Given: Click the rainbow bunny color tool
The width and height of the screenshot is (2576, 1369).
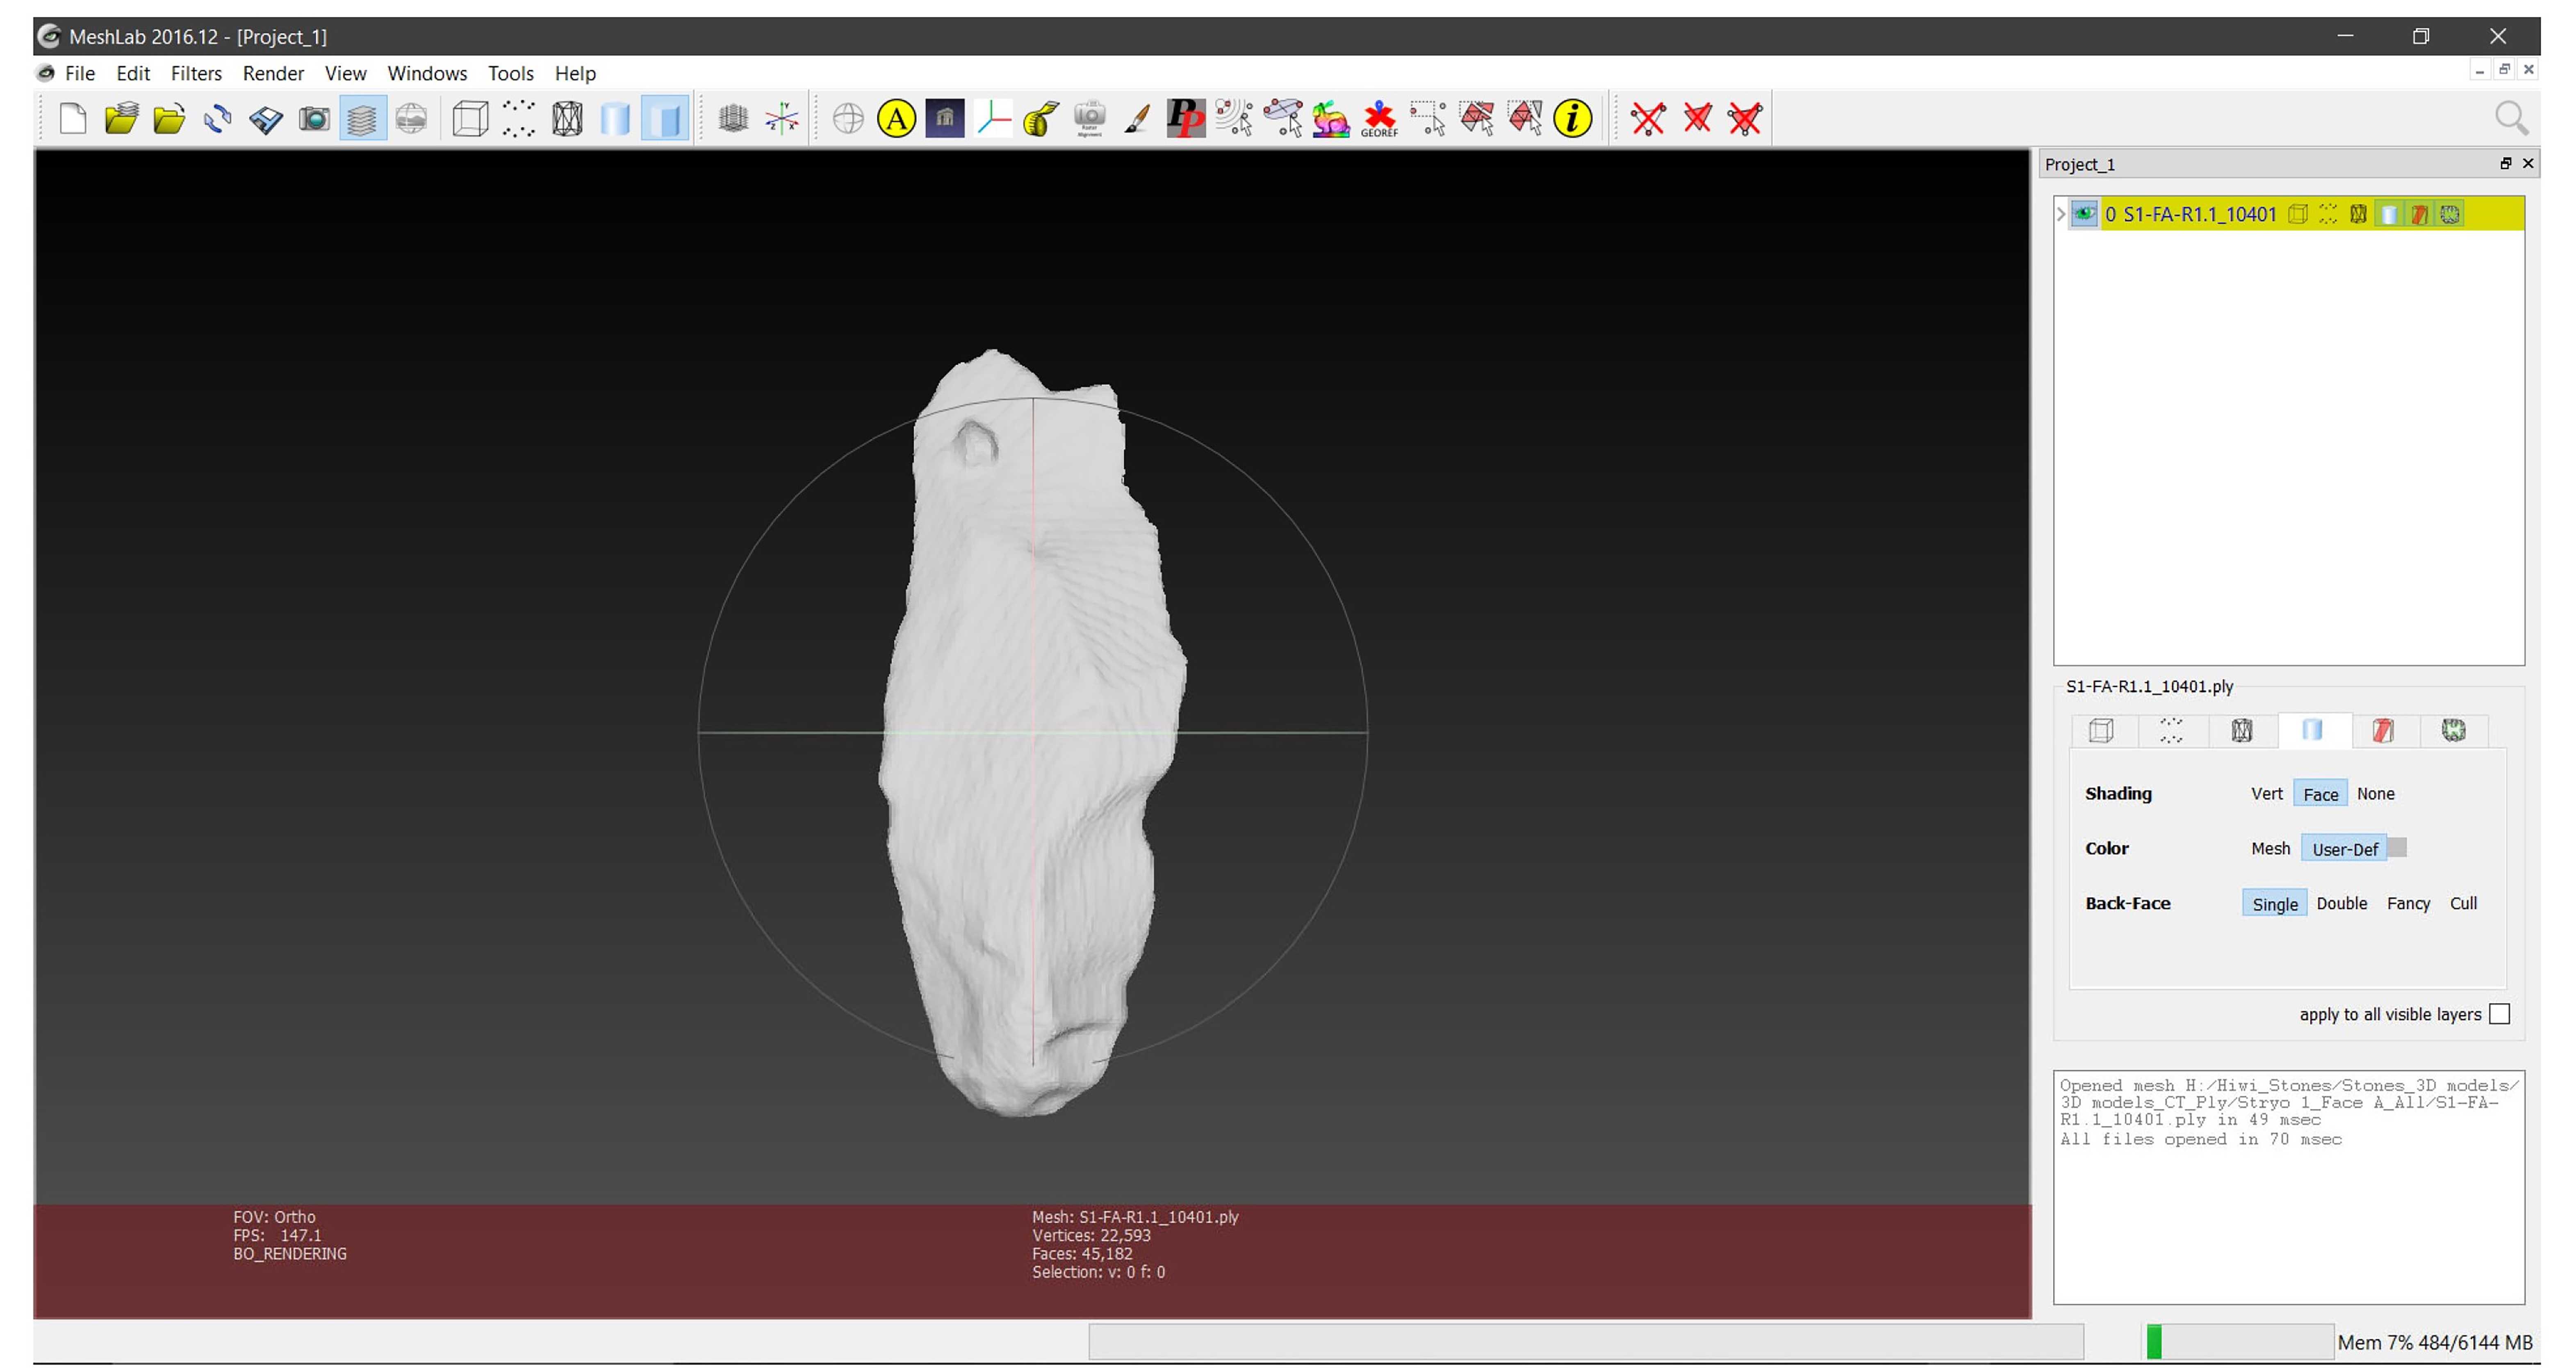Looking at the screenshot, I should [1331, 119].
